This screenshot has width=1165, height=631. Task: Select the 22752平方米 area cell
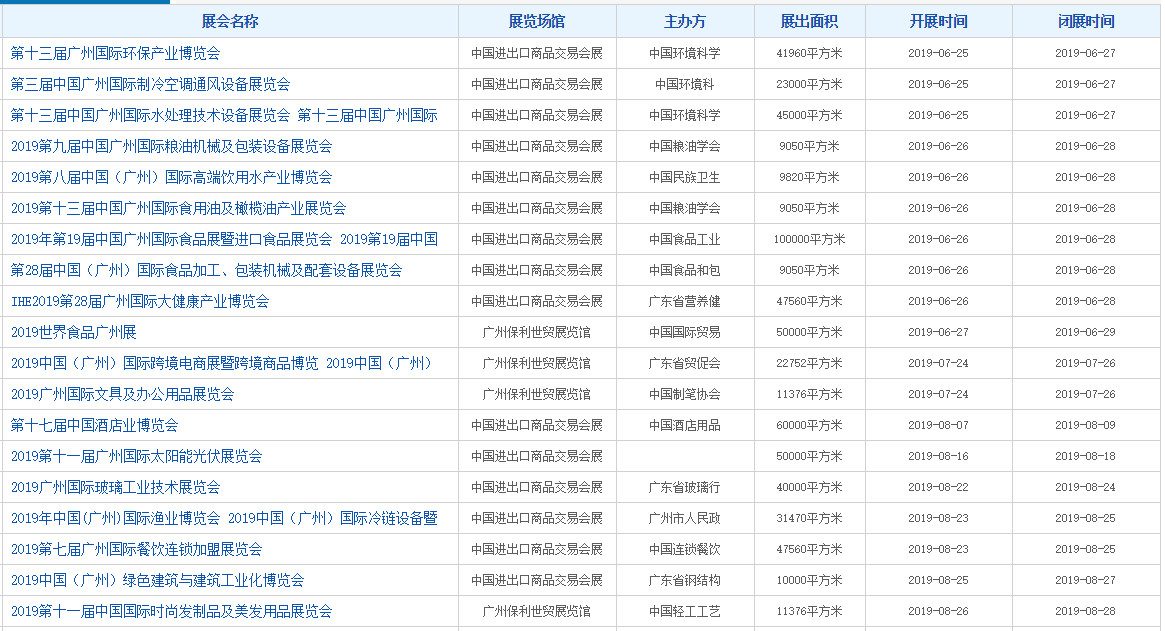click(x=809, y=363)
